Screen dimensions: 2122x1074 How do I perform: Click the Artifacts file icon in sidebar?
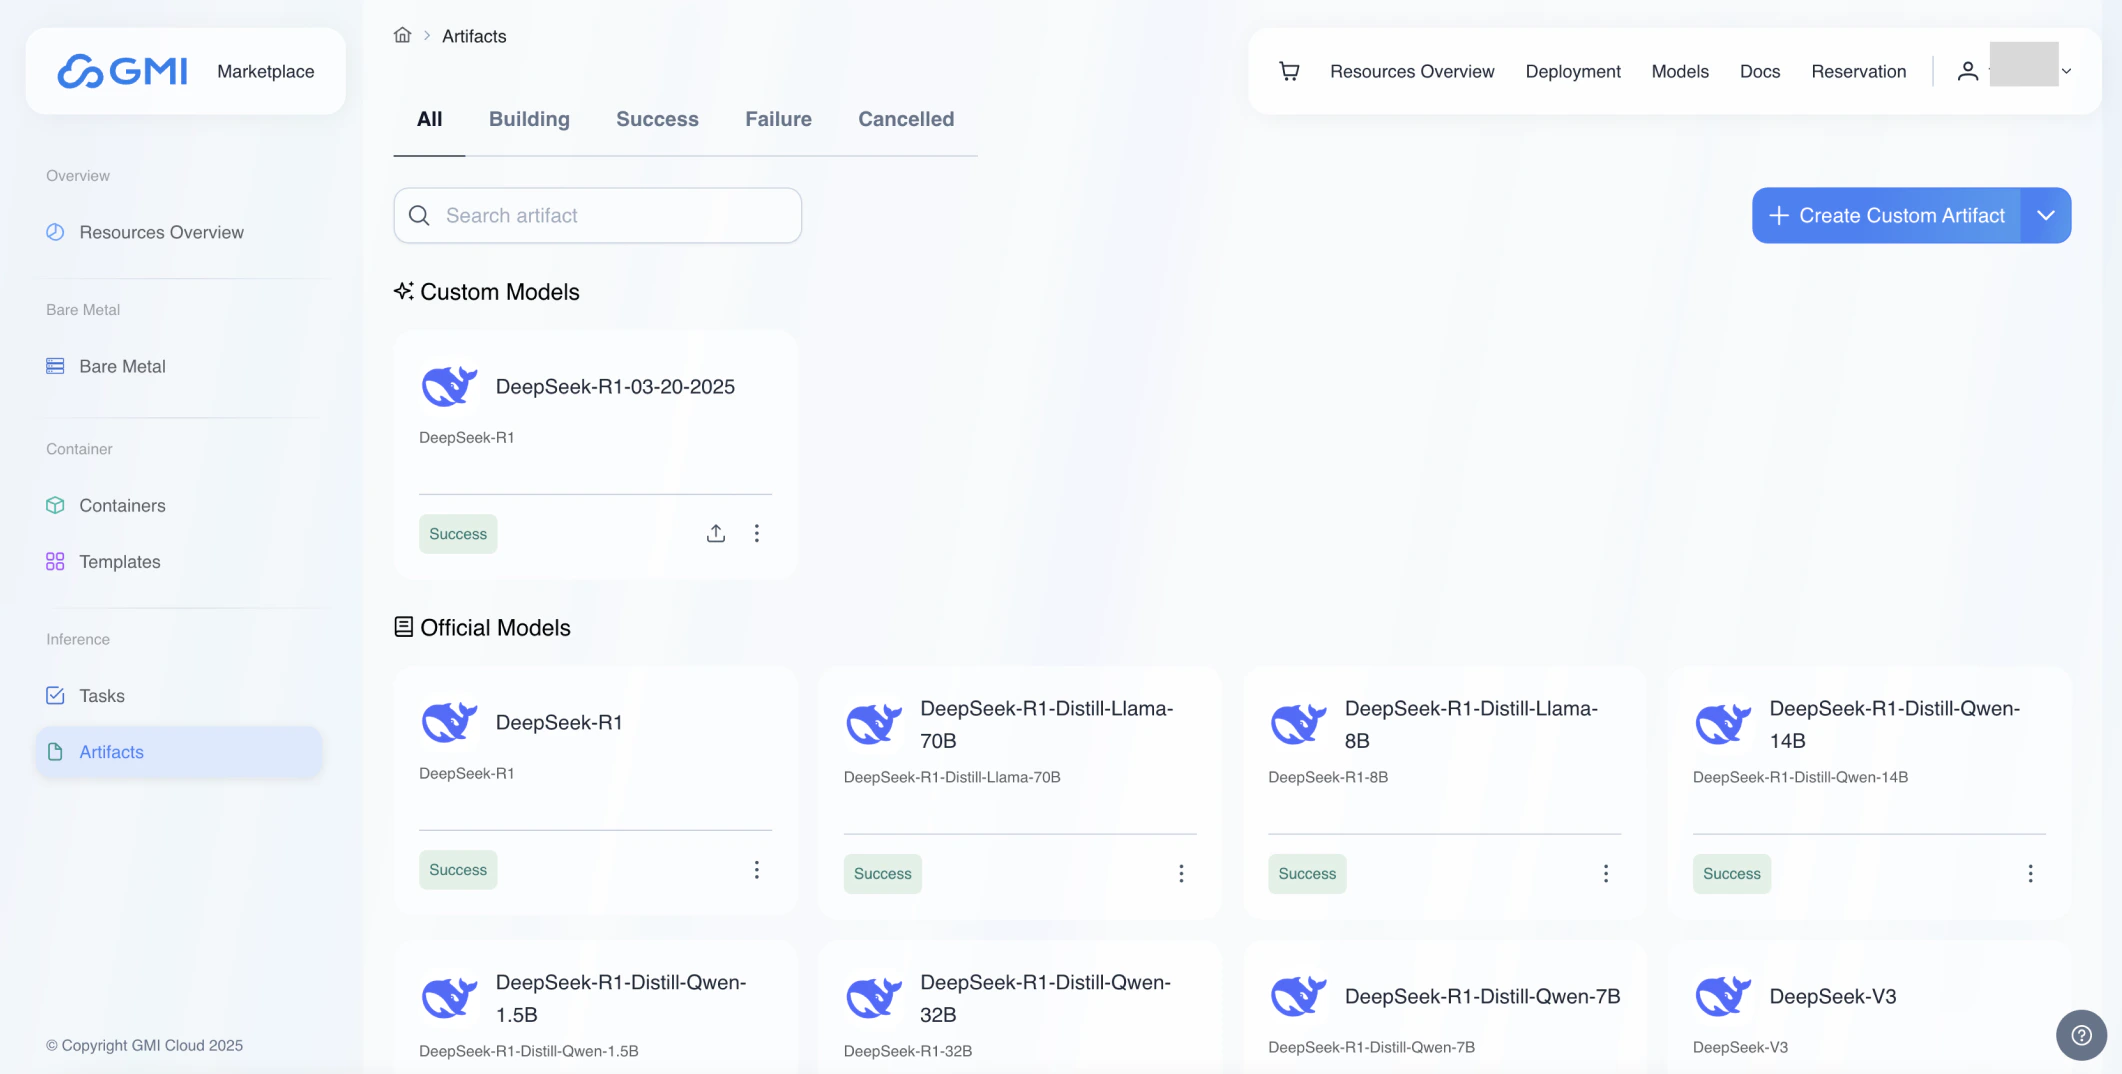[55, 751]
